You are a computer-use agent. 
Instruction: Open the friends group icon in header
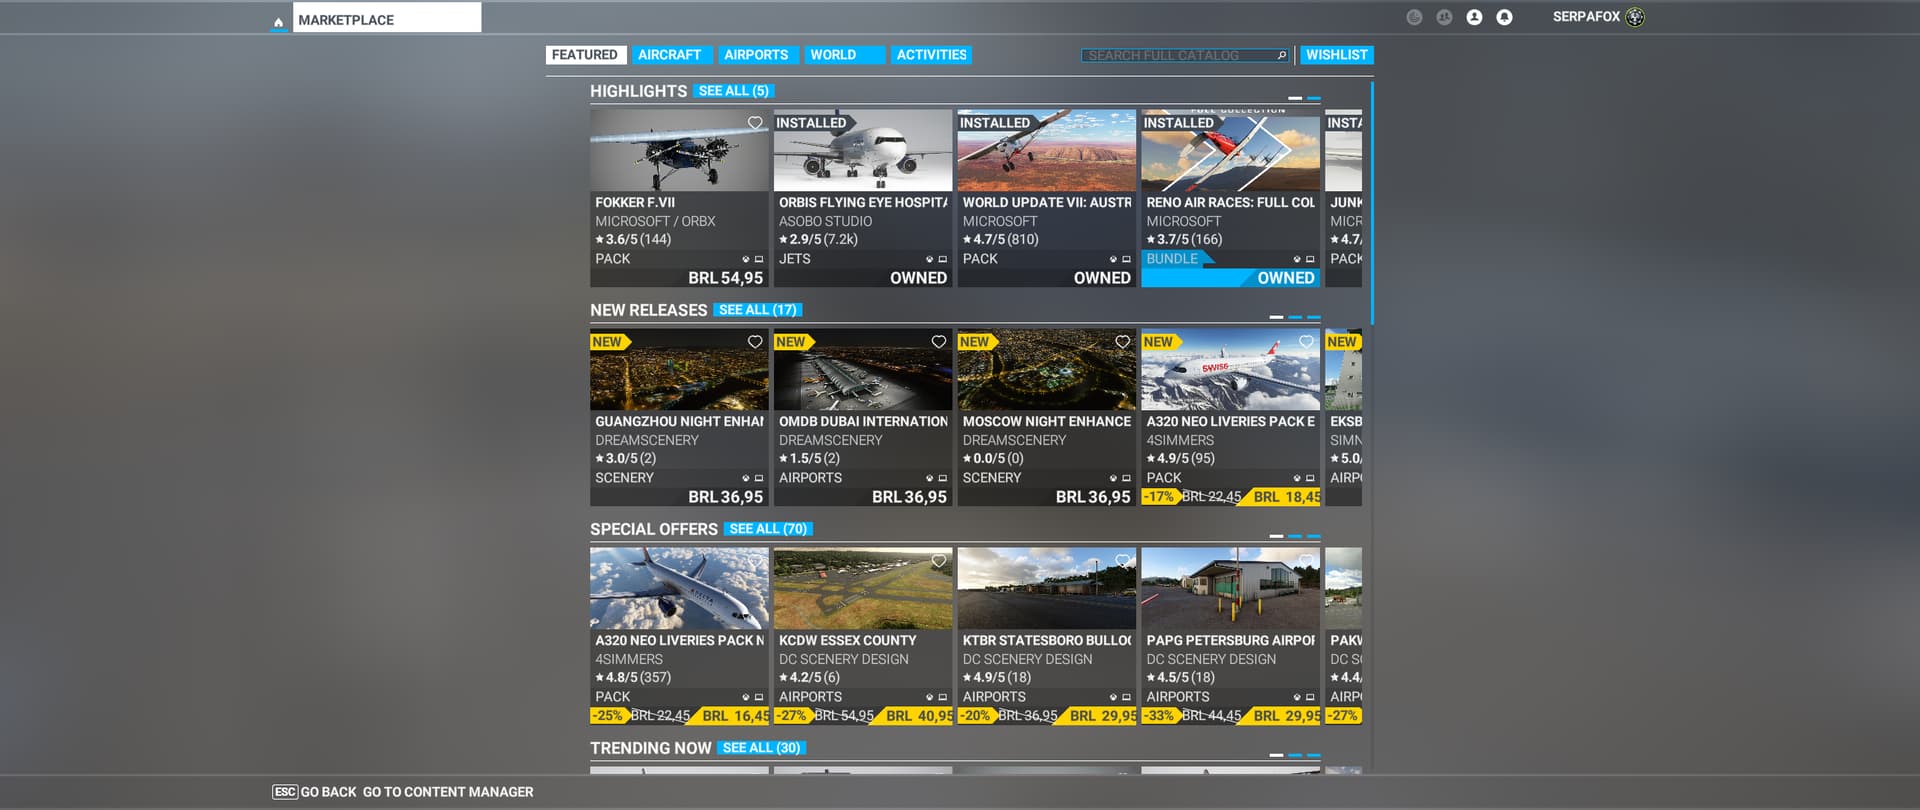click(1444, 17)
